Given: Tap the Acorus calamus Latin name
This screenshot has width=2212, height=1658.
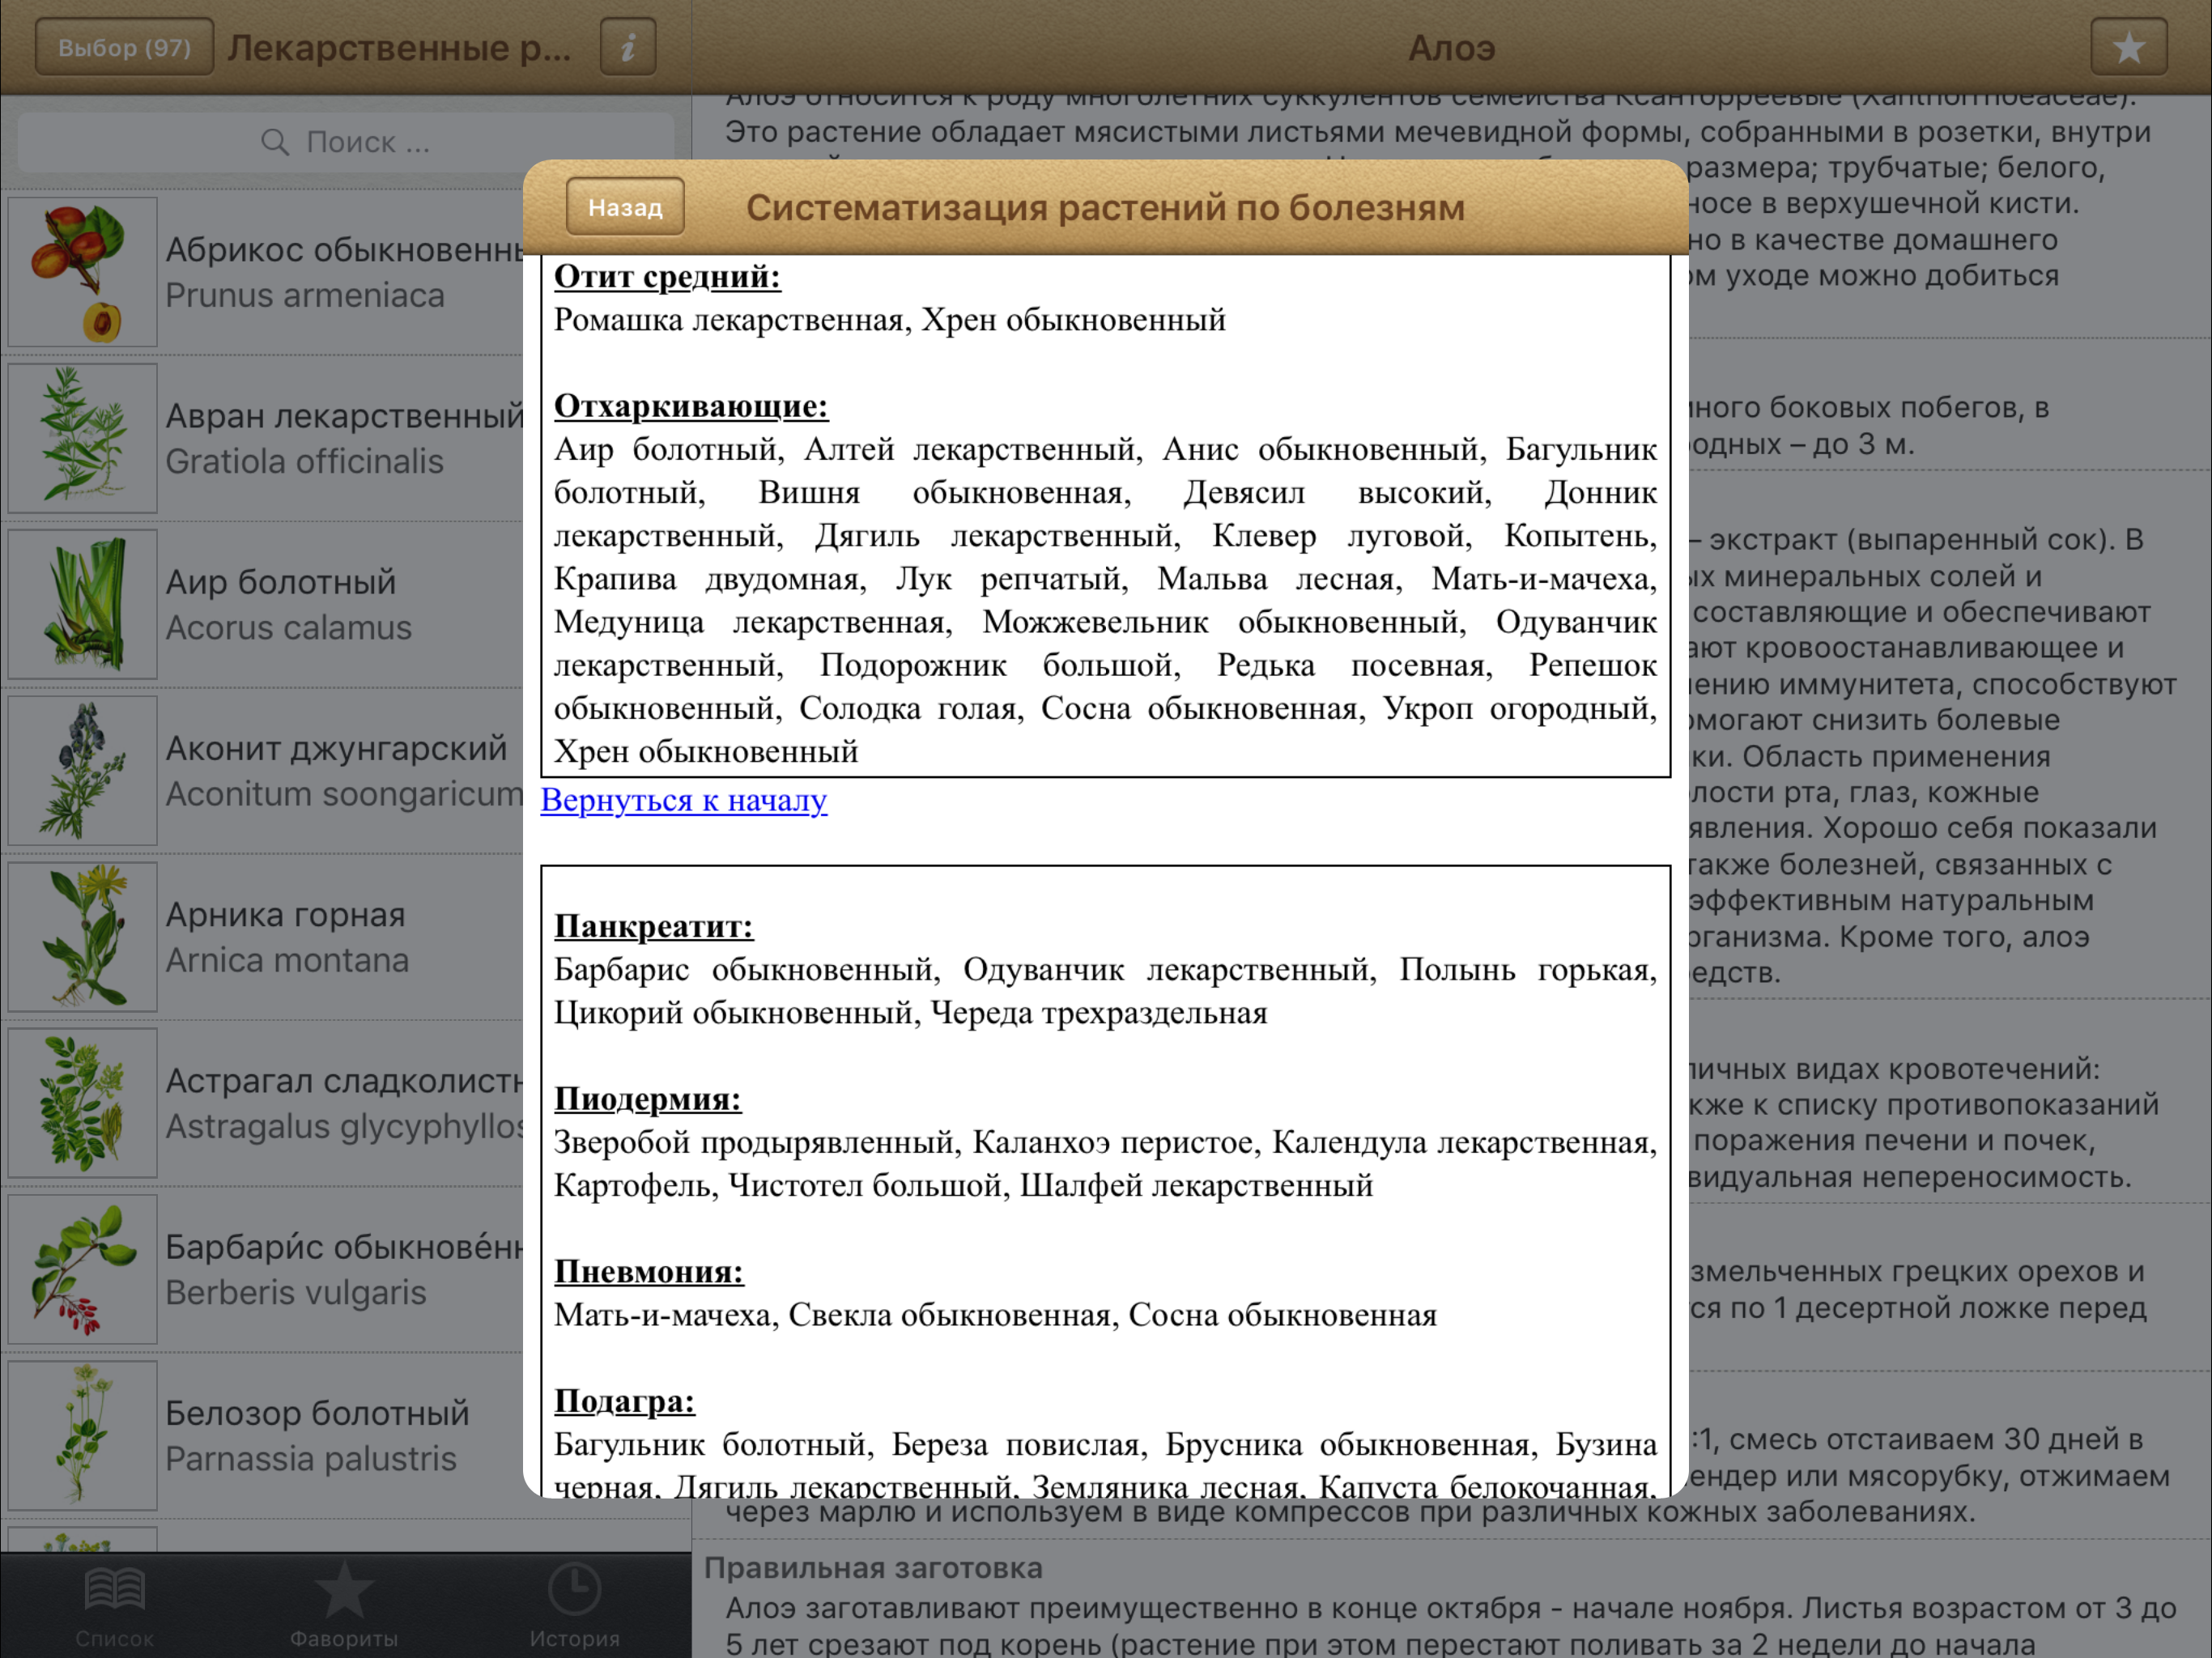Looking at the screenshot, I should pos(288,628).
